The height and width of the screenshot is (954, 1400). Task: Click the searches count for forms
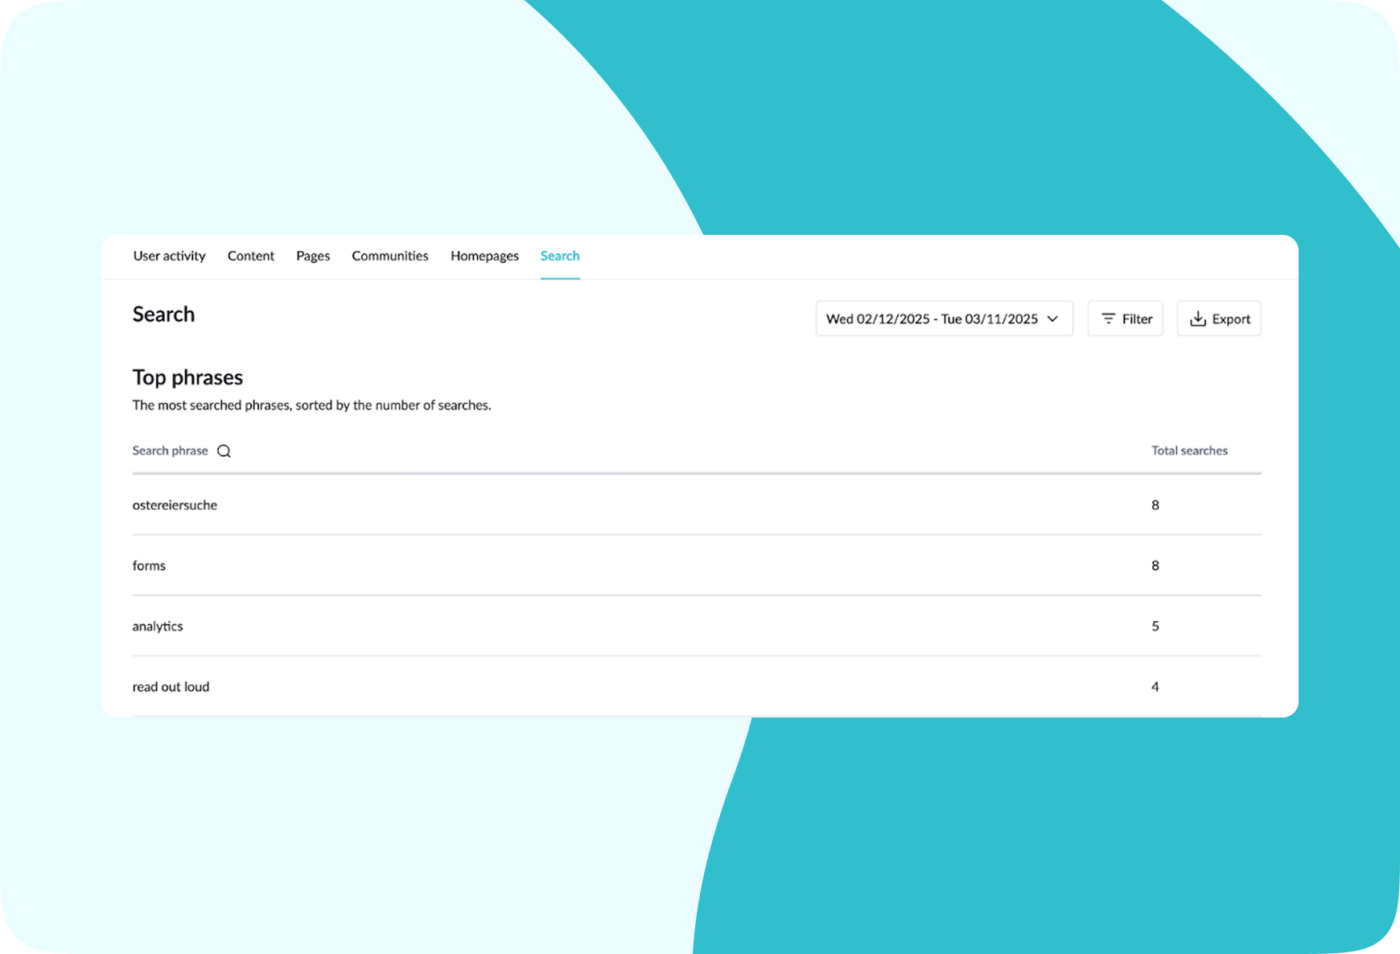tap(1155, 566)
